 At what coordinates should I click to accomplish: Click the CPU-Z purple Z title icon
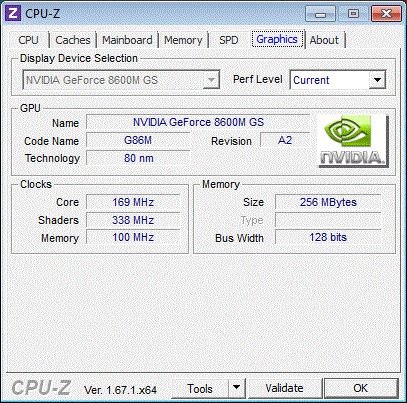pyautogui.click(x=13, y=13)
